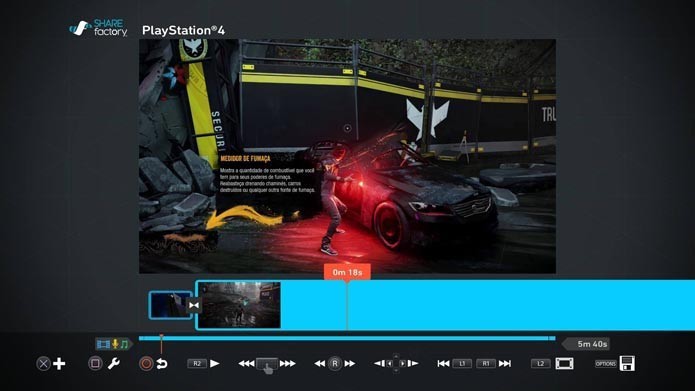The image size is (695, 391).
Task: Click the L1 button label
Action: pos(462,364)
